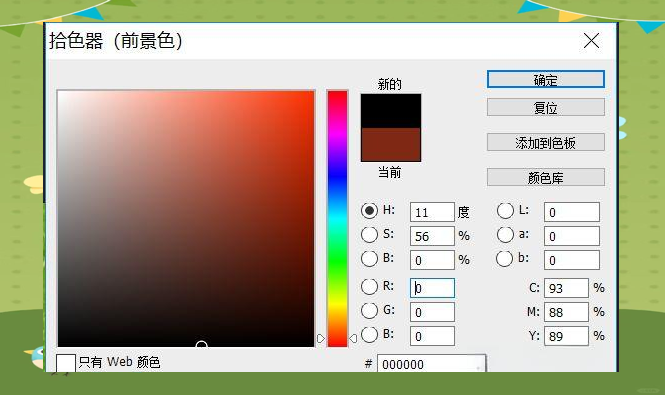Screen dimensions: 665x395
Task: Enable the 只有 Web 颜色 checkbox
Action: (x=66, y=363)
